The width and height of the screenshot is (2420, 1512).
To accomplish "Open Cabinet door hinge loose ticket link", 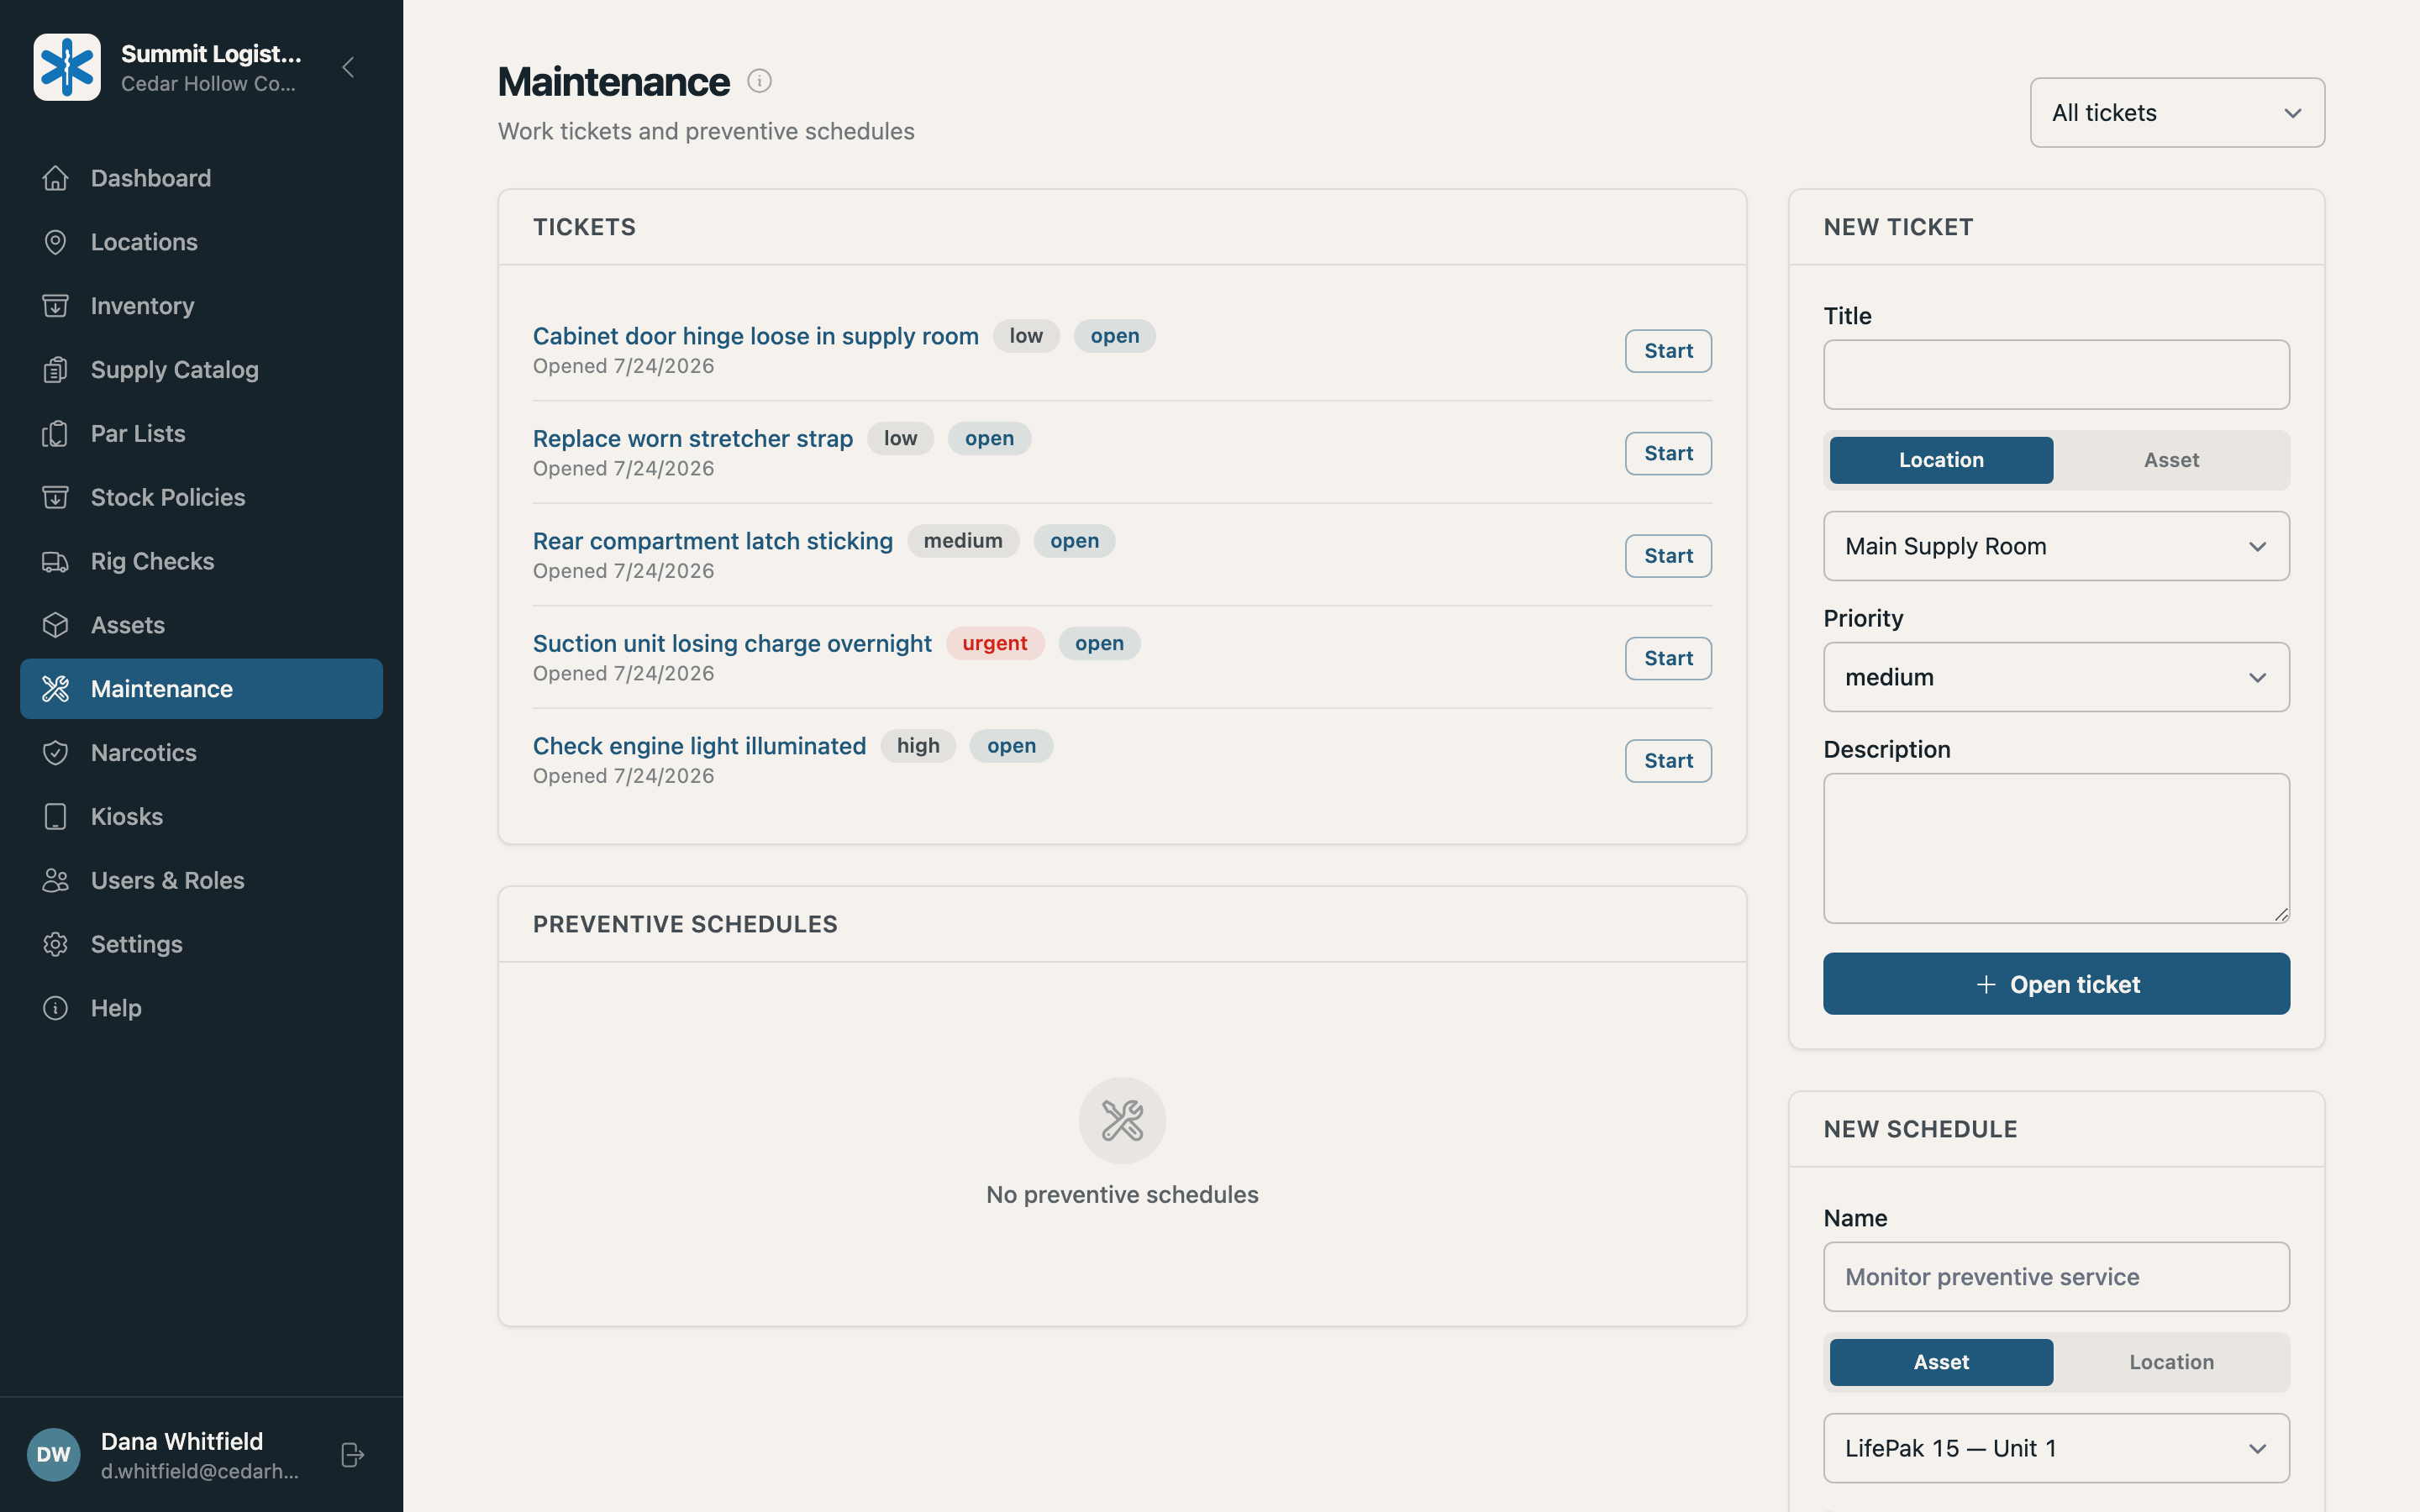I will click(x=755, y=336).
